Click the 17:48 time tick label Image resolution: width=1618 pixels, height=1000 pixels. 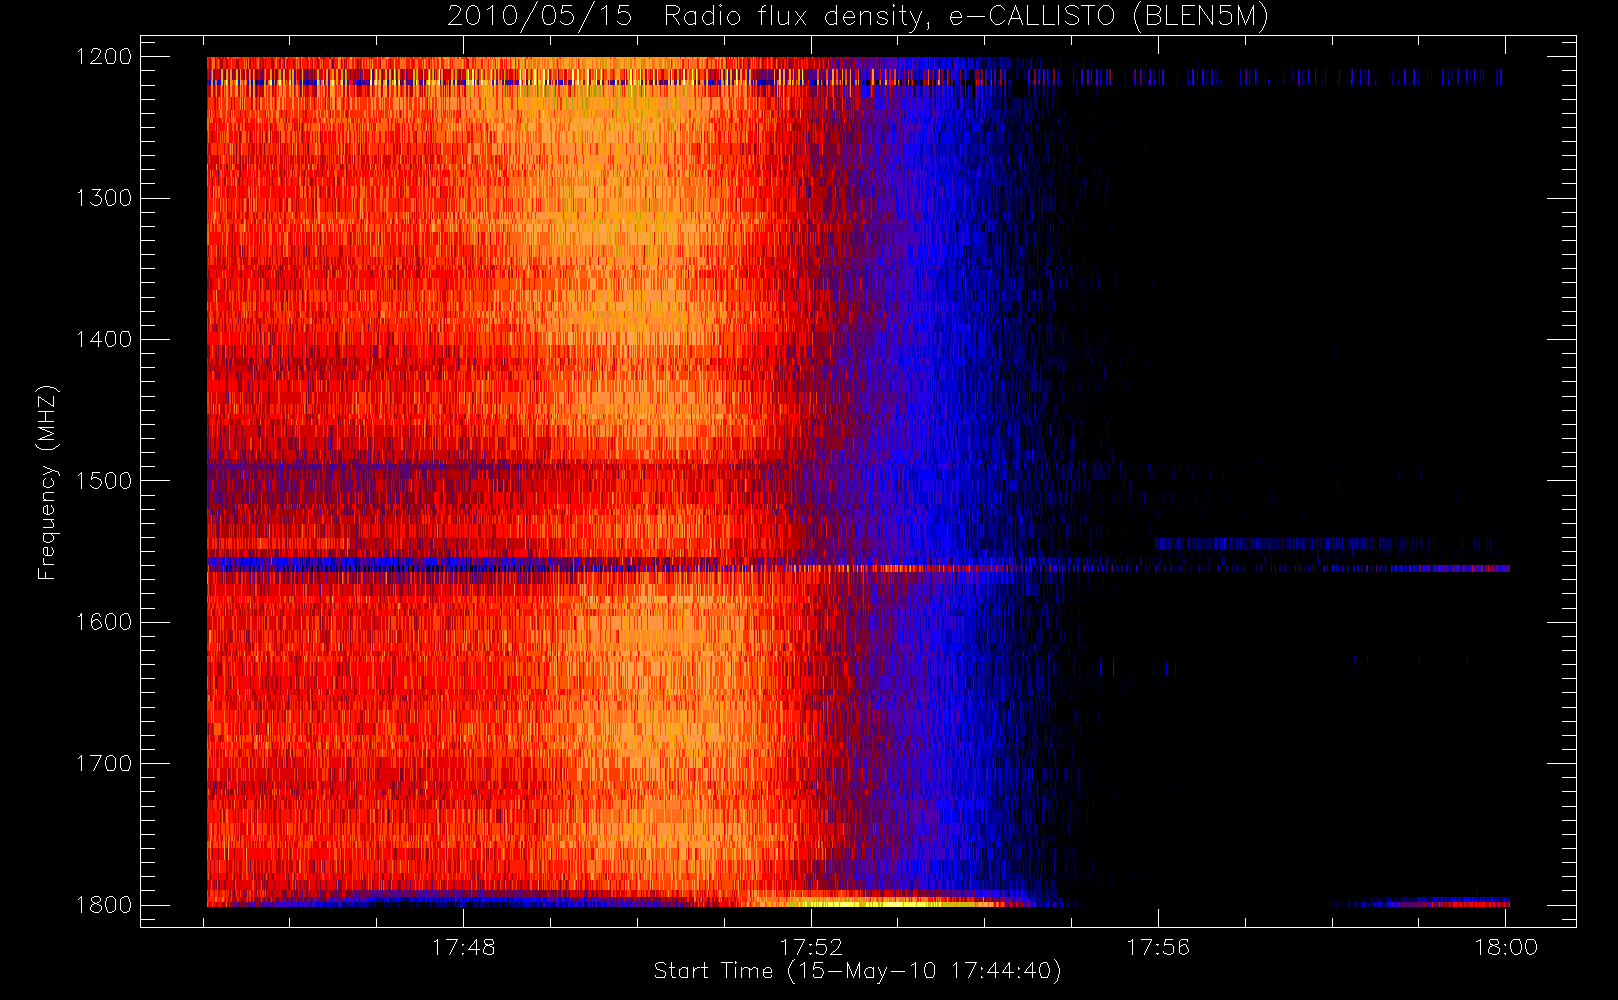[x=464, y=947]
